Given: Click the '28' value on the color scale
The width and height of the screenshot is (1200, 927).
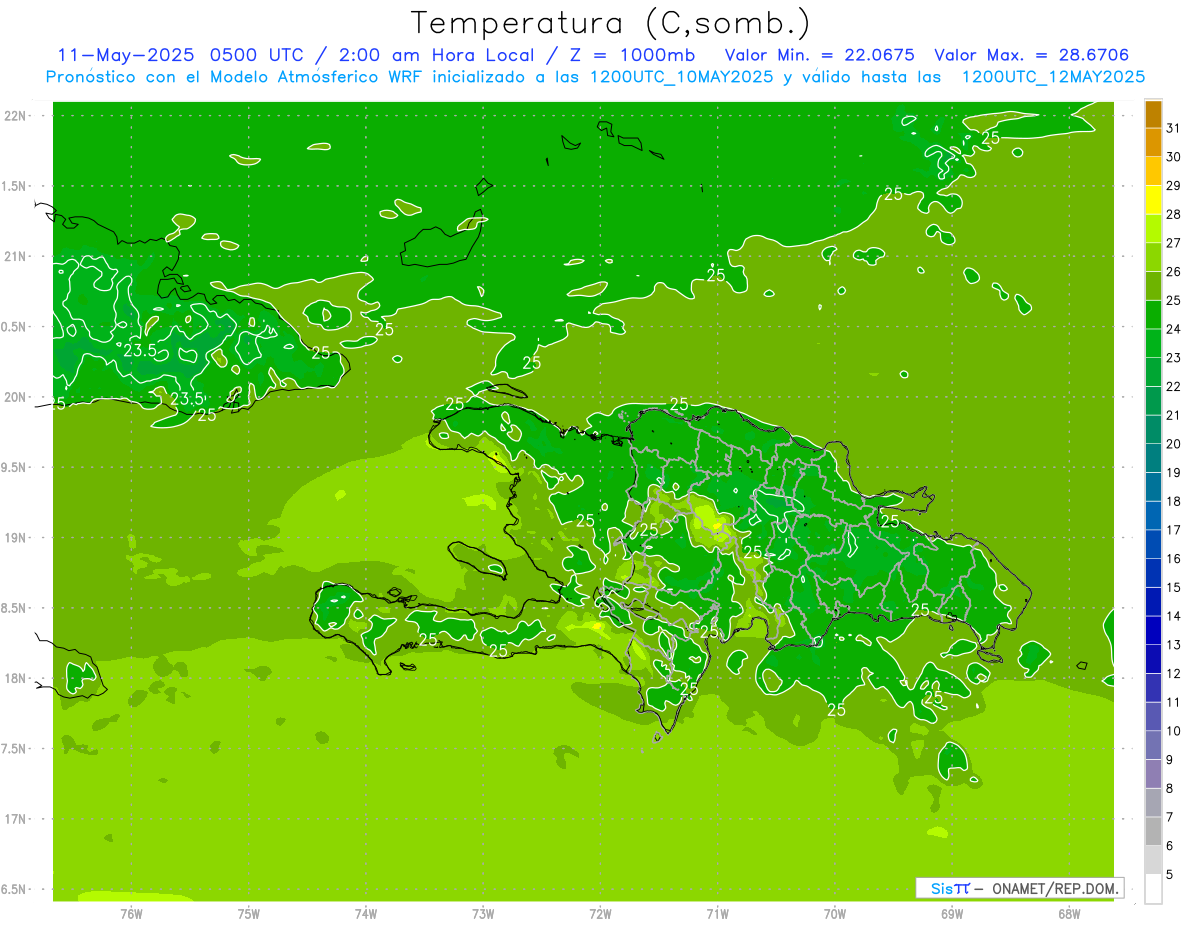Looking at the screenshot, I should [x=1174, y=214].
